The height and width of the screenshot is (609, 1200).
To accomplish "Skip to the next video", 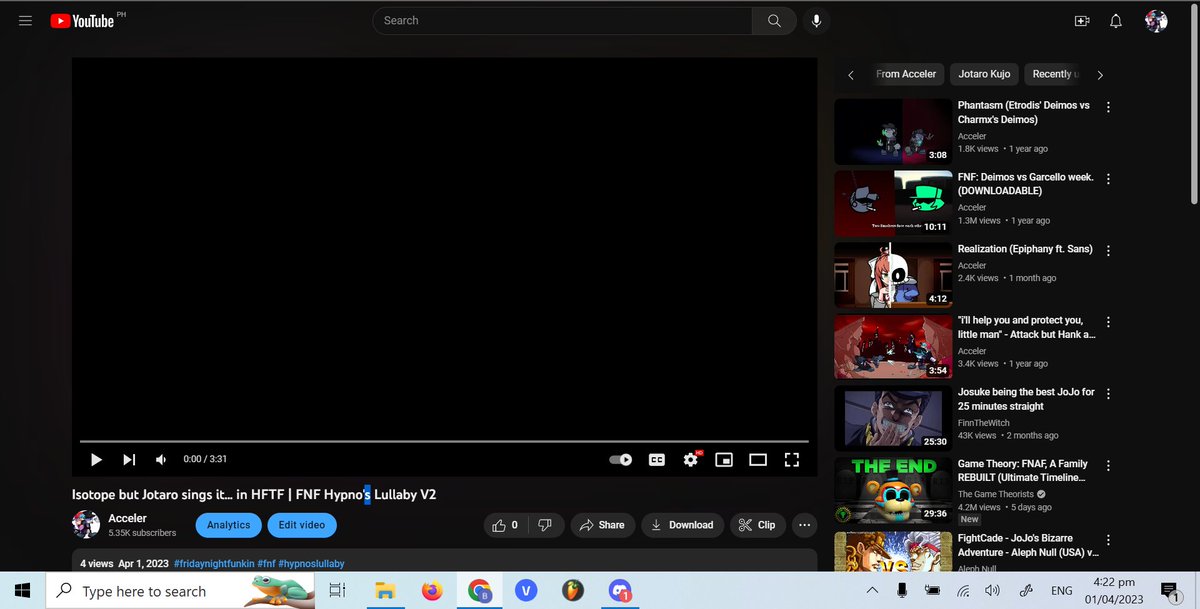I will [129, 459].
